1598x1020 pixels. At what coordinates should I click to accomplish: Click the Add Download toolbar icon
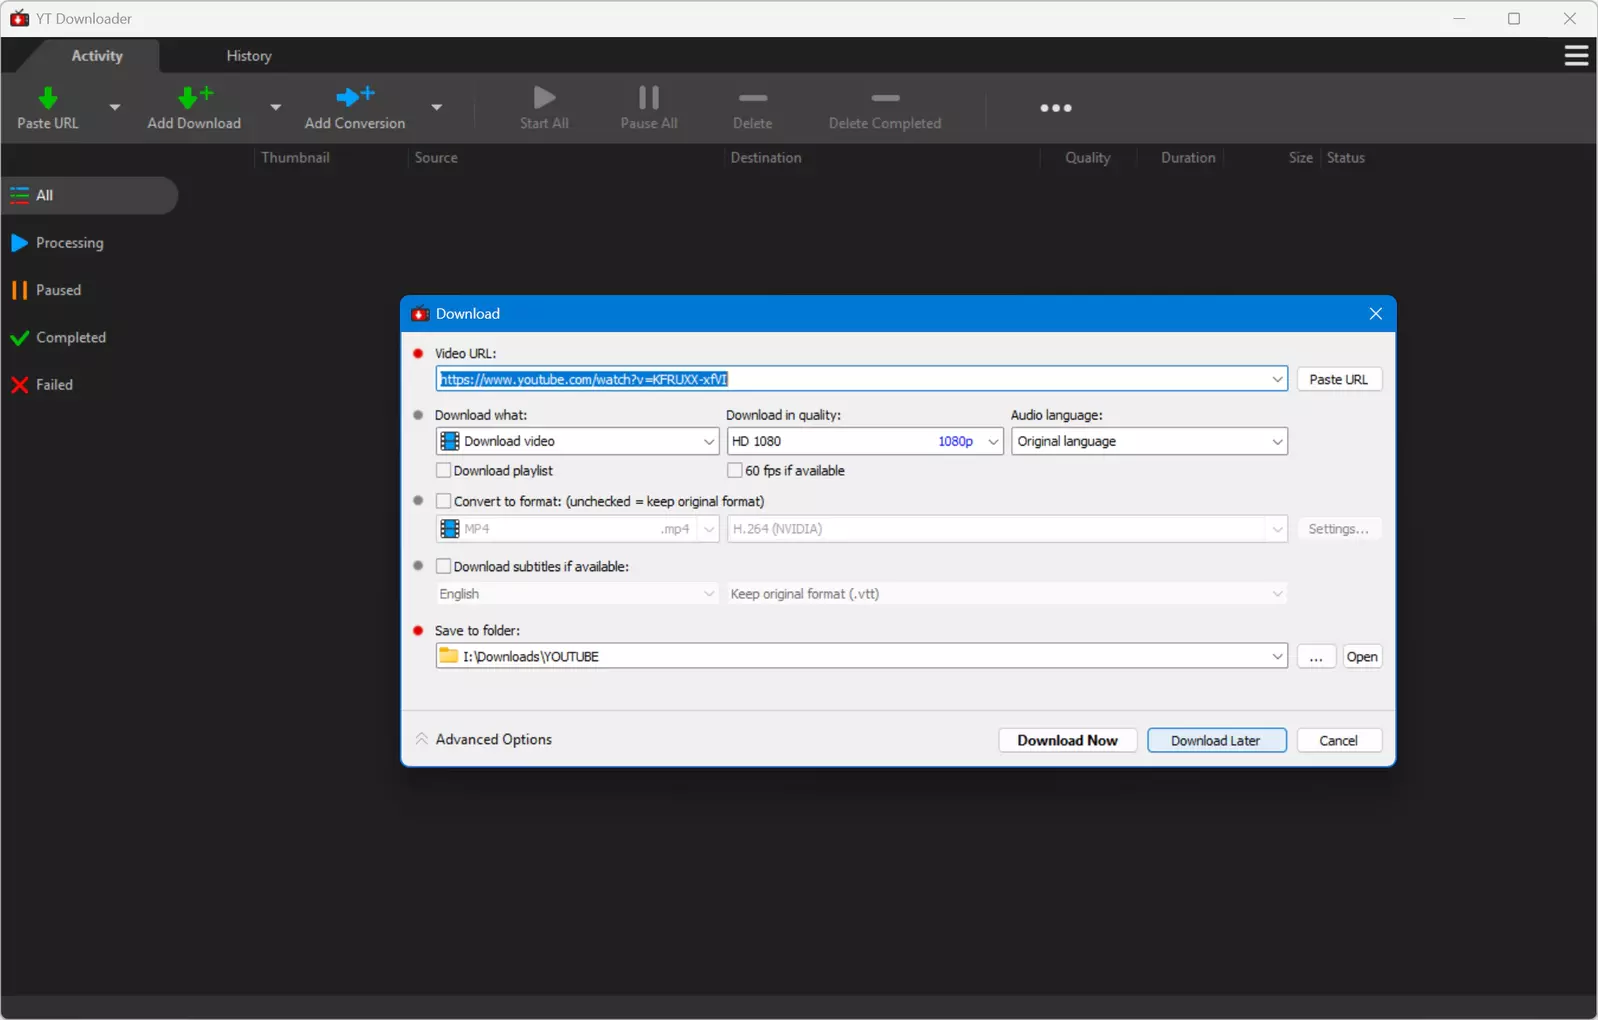(x=194, y=97)
